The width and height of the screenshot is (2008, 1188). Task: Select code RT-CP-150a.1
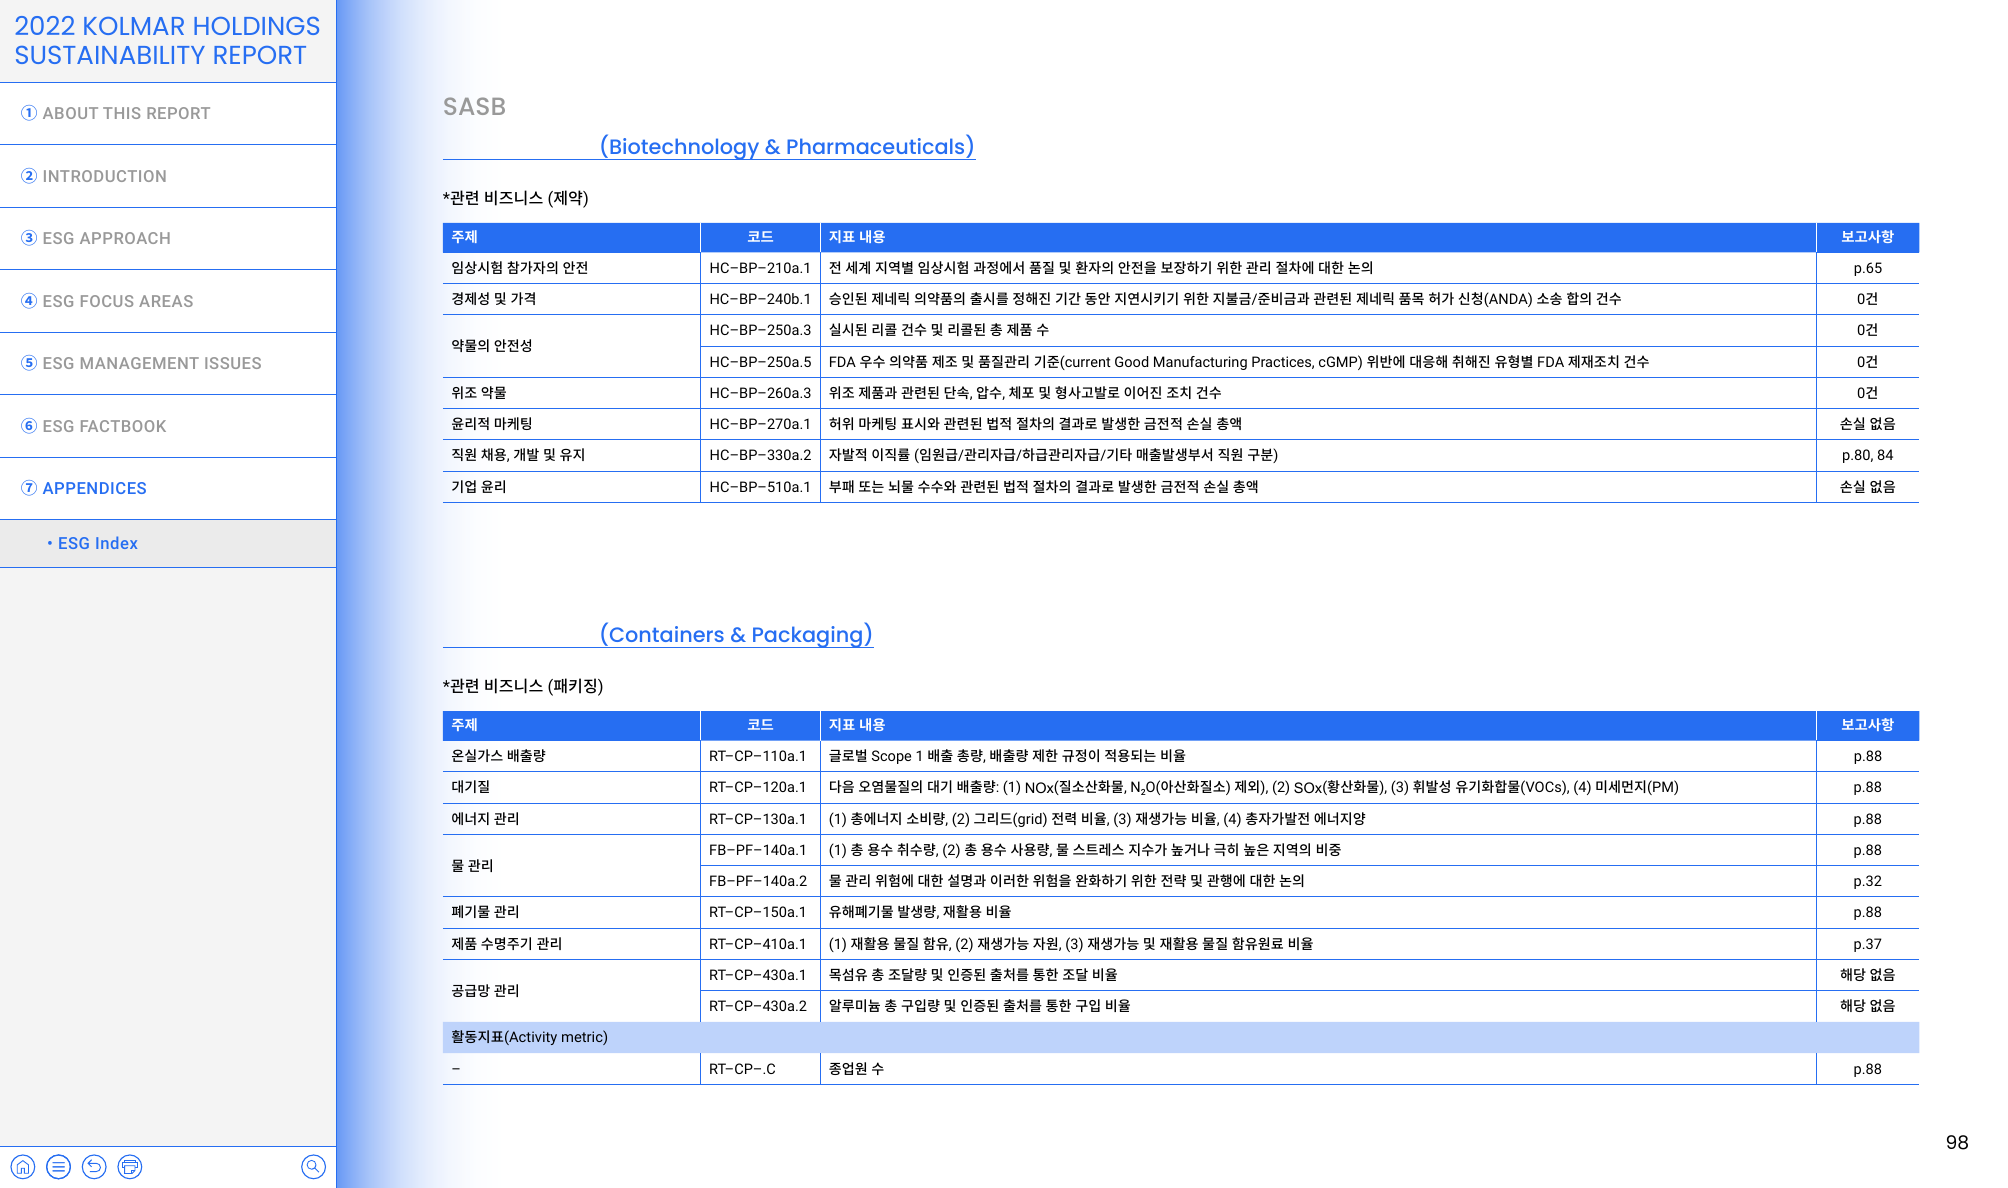pyautogui.click(x=757, y=912)
